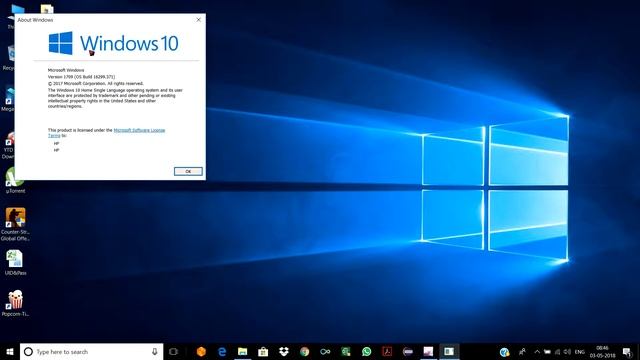Screen dimensions: 640x360
Task: Open Task View from the taskbar
Action: (173, 351)
